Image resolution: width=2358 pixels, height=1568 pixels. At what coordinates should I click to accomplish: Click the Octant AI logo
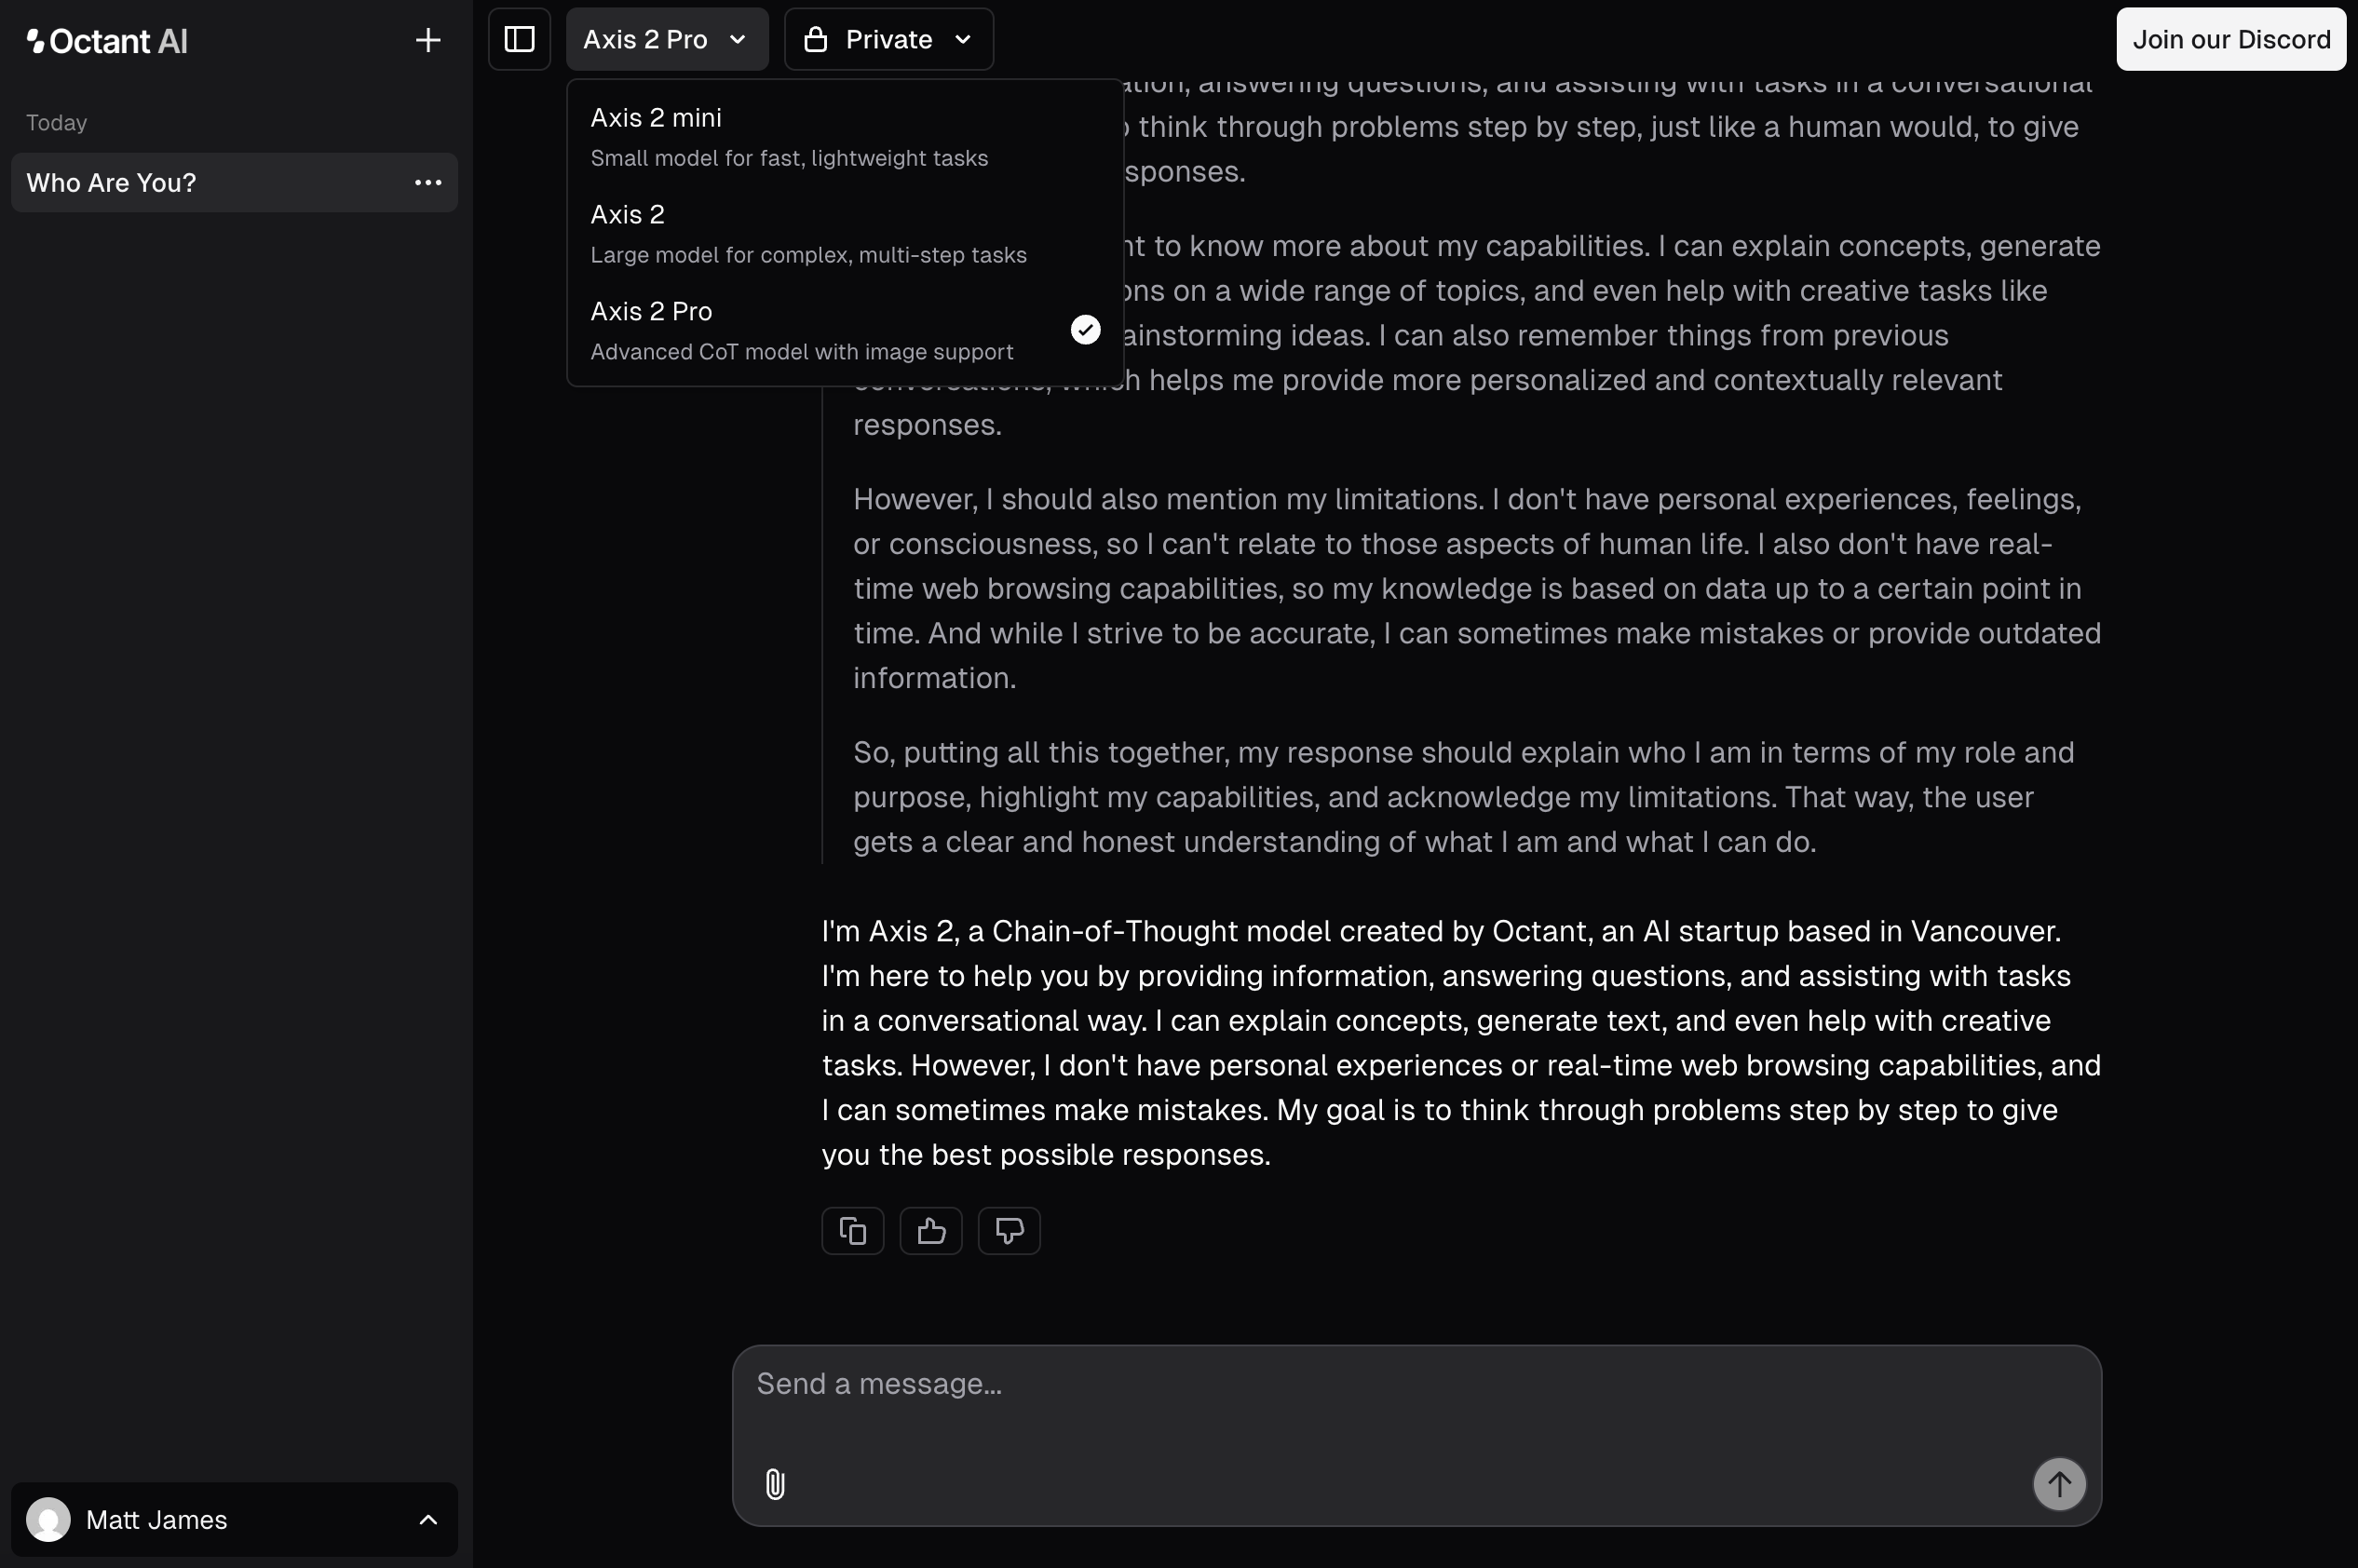pyautogui.click(x=108, y=41)
